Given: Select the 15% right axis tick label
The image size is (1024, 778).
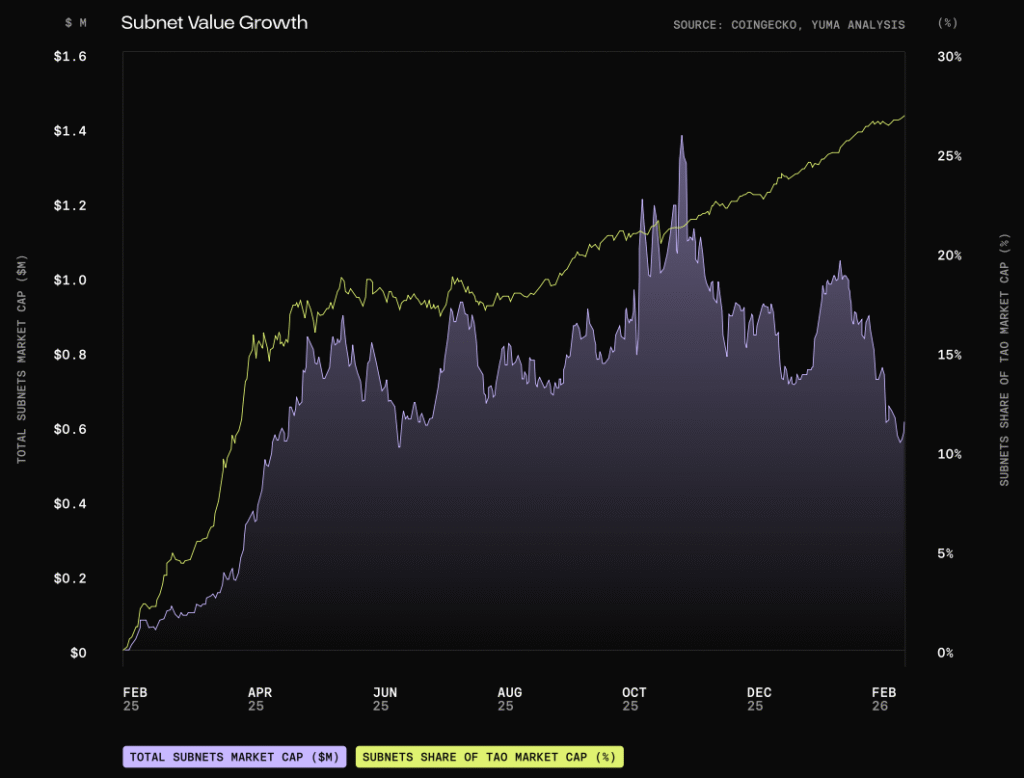Looking at the screenshot, I should (949, 355).
